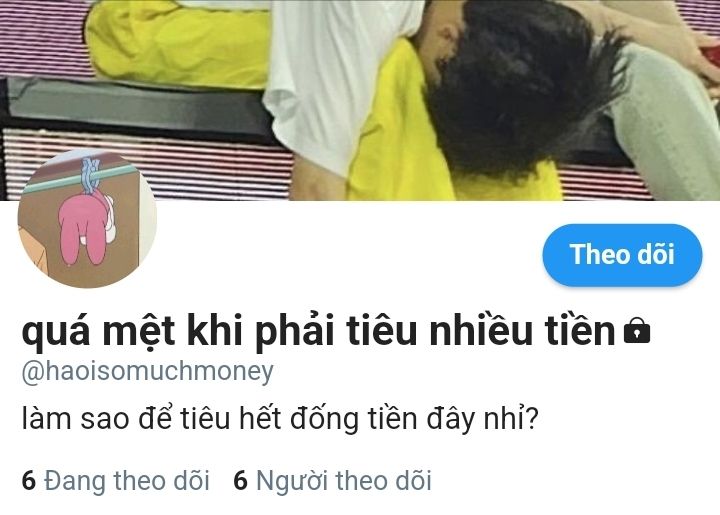Image resolution: width=720 pixels, height=515 pixels.
Task: Click display name quá mệt khi phải tiêu nhiều tiền
Action: [318, 331]
